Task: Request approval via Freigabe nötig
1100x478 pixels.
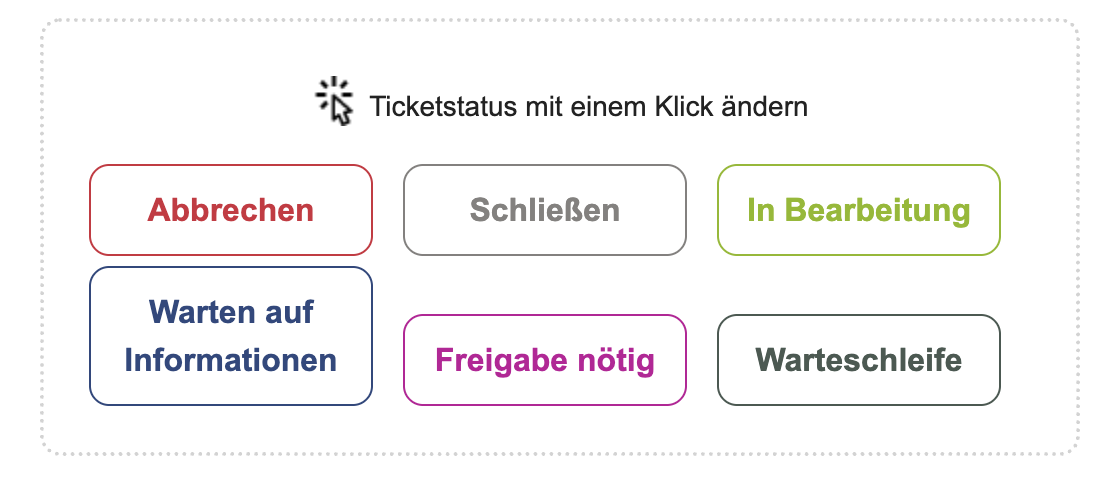Action: pos(545,360)
